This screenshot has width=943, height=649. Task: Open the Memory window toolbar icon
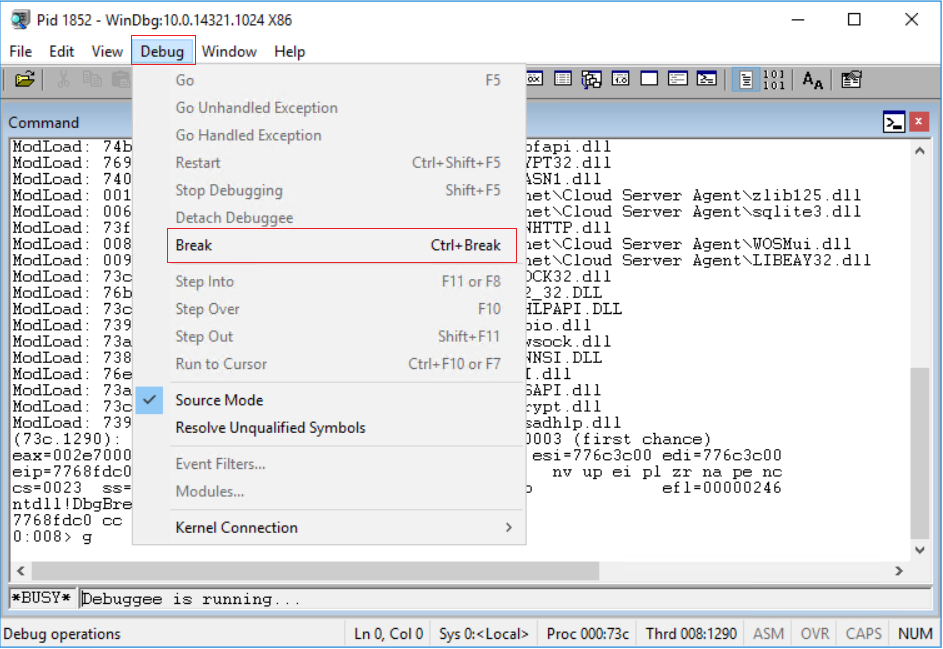coord(563,79)
